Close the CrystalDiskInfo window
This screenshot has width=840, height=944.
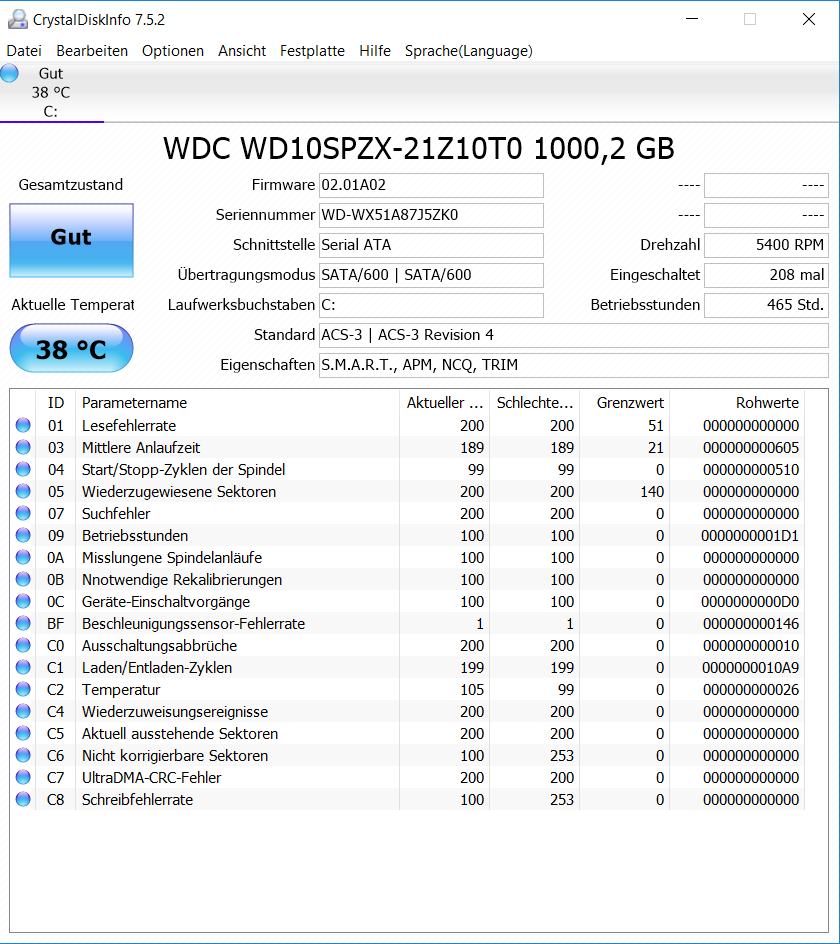click(809, 19)
